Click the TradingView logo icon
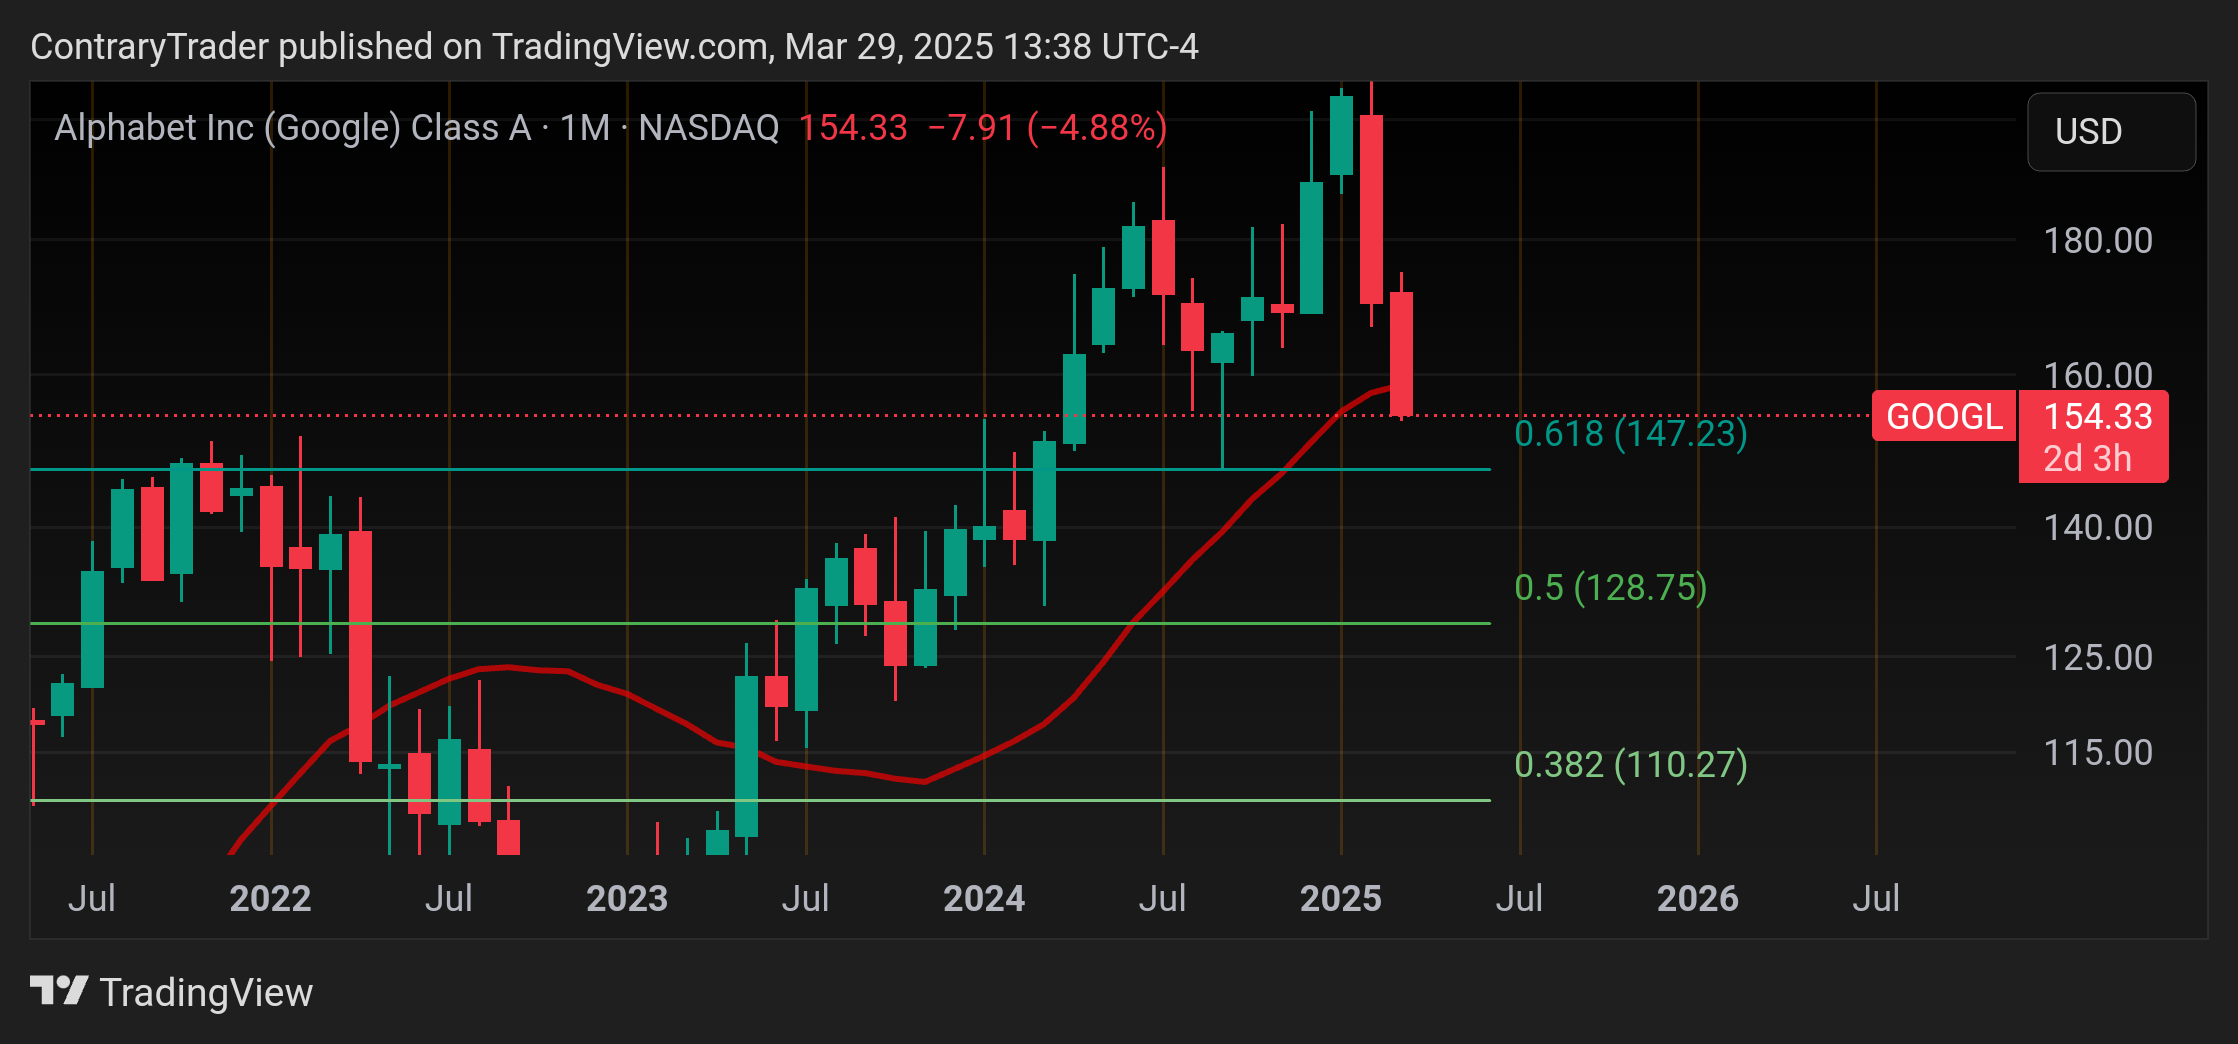 59,991
